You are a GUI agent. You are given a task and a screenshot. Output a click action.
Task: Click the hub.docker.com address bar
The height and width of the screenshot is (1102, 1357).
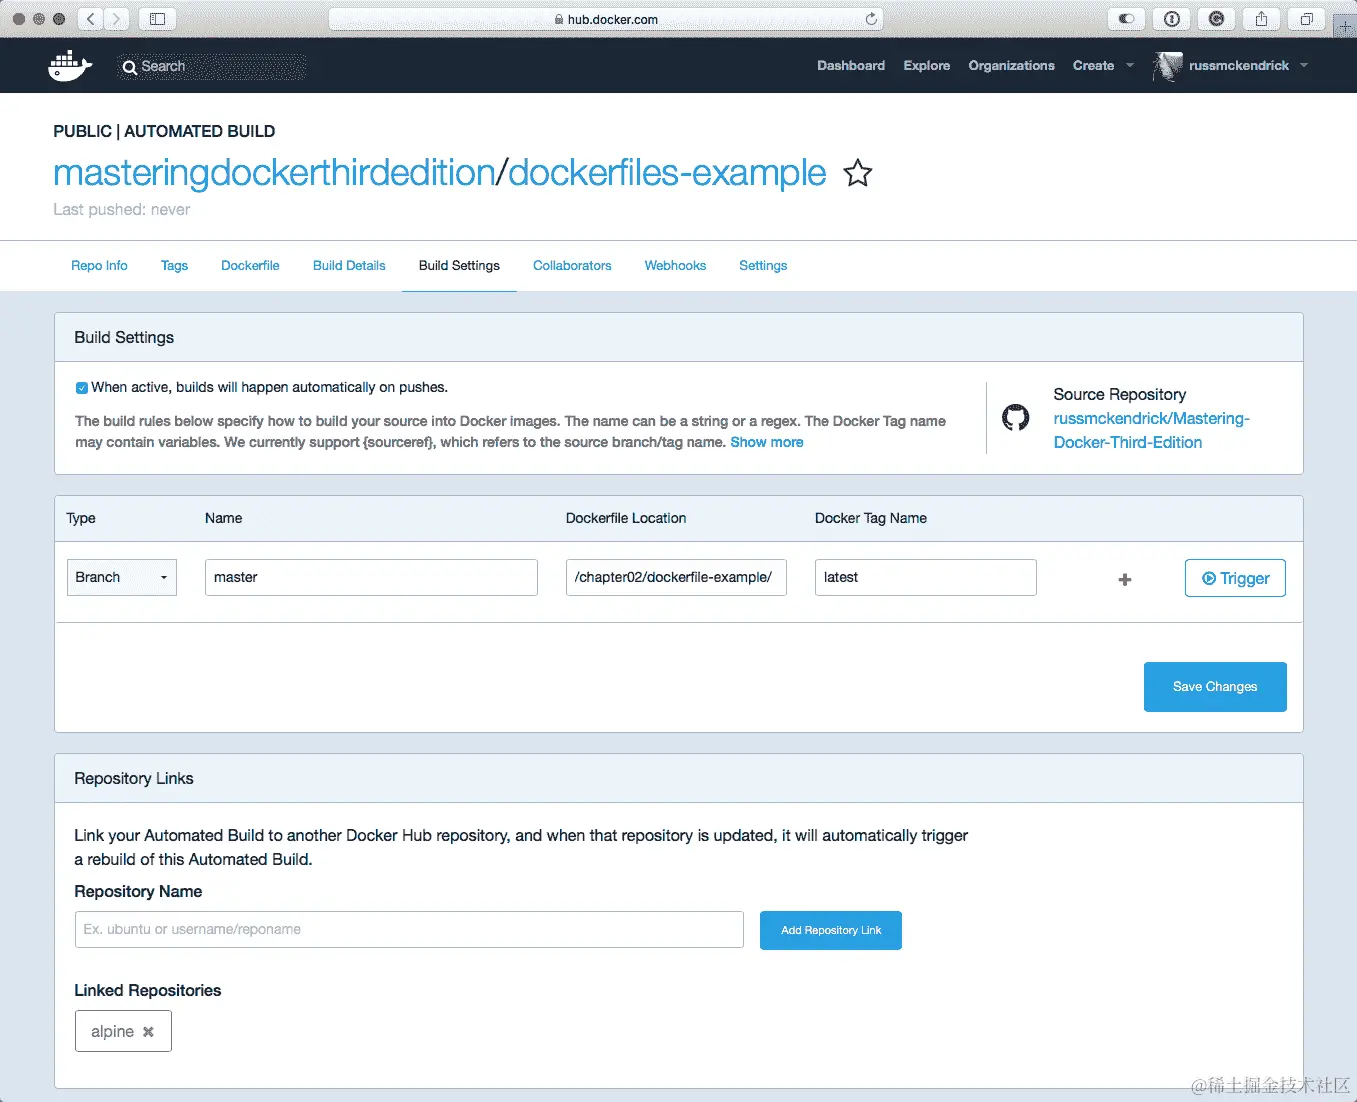pos(606,19)
